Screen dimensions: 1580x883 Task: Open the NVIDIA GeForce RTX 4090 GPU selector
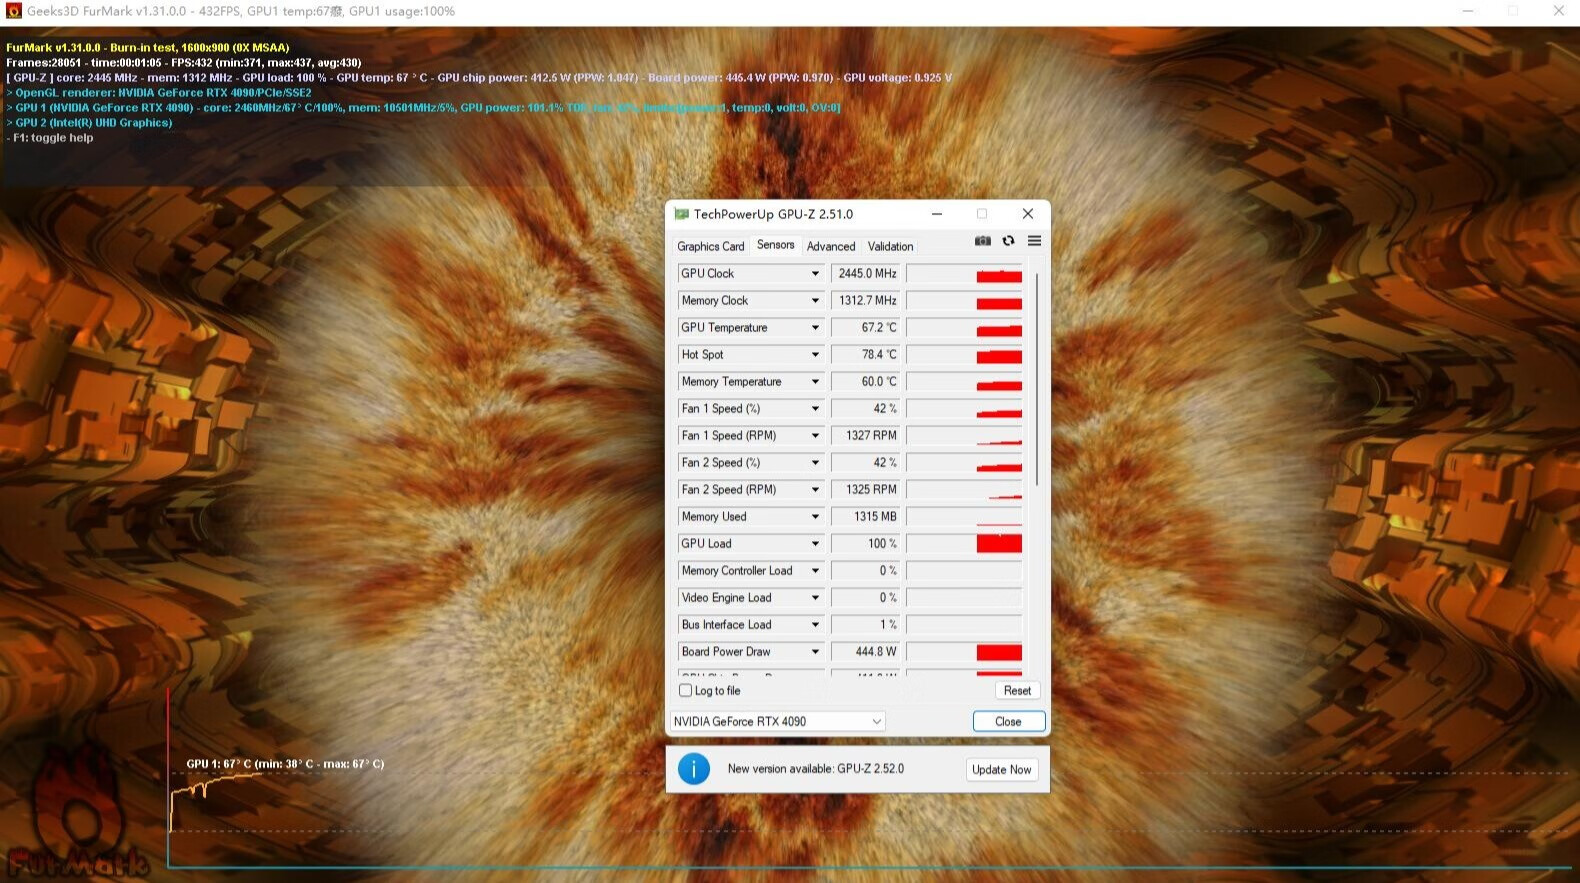point(777,721)
